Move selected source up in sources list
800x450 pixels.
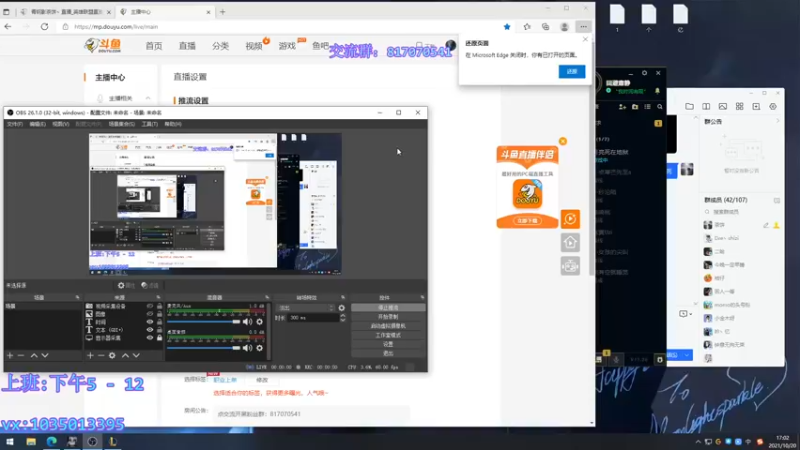tap(125, 355)
